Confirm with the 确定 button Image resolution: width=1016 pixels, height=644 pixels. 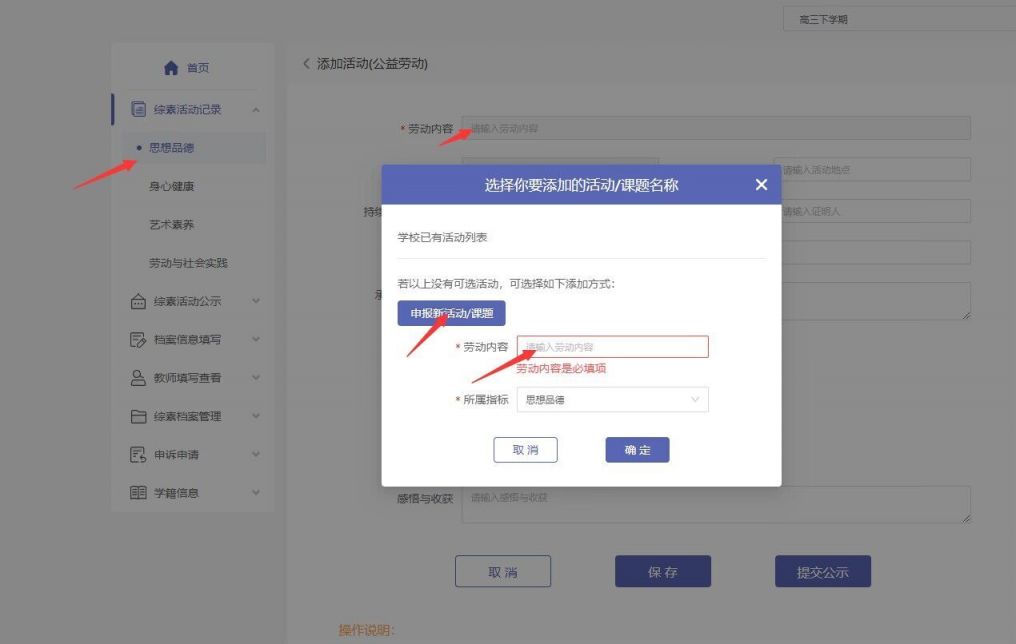click(637, 449)
